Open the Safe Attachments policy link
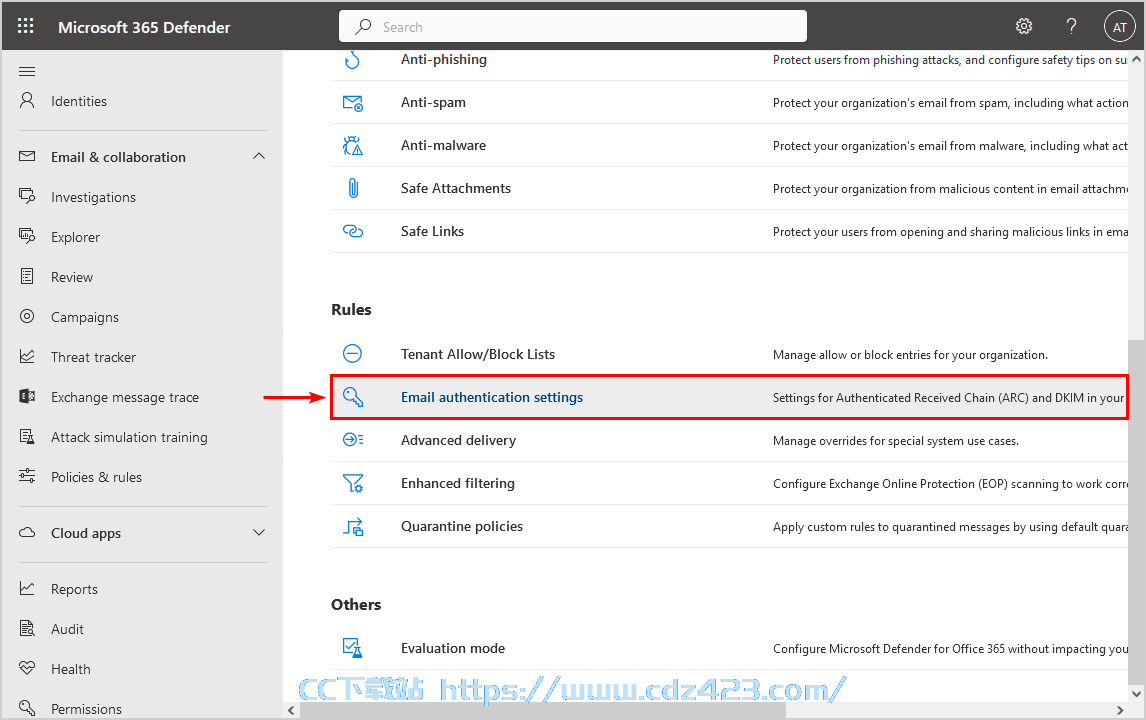Viewport: 1146px width, 720px height. pos(456,189)
